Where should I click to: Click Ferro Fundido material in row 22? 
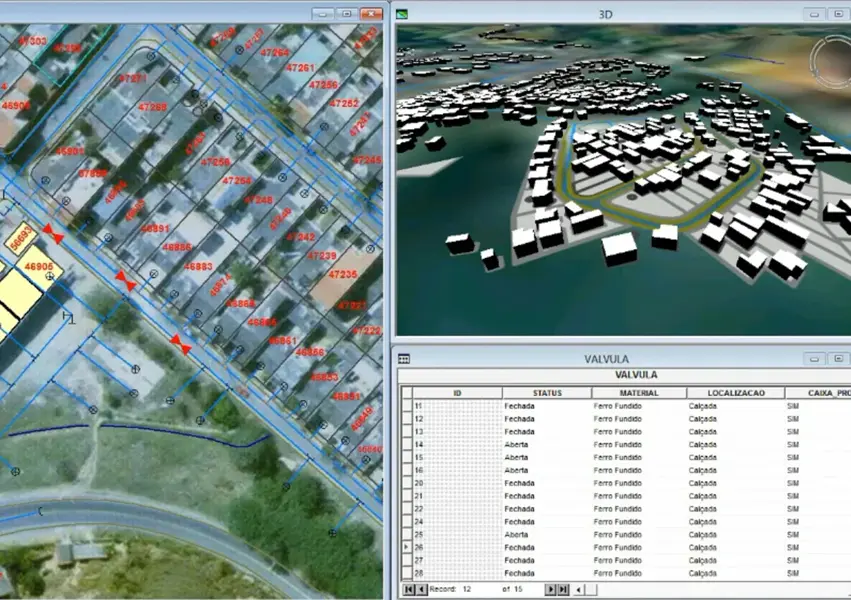click(x=618, y=509)
